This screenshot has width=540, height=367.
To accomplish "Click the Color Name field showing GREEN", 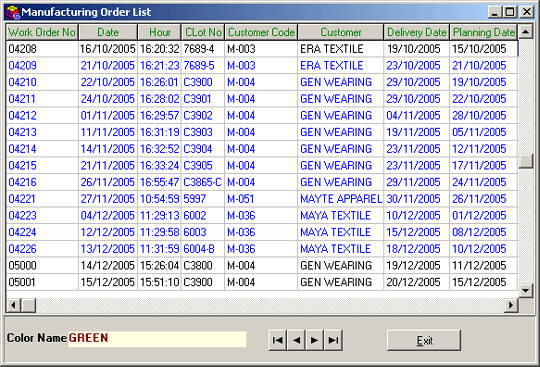I will [157, 339].
